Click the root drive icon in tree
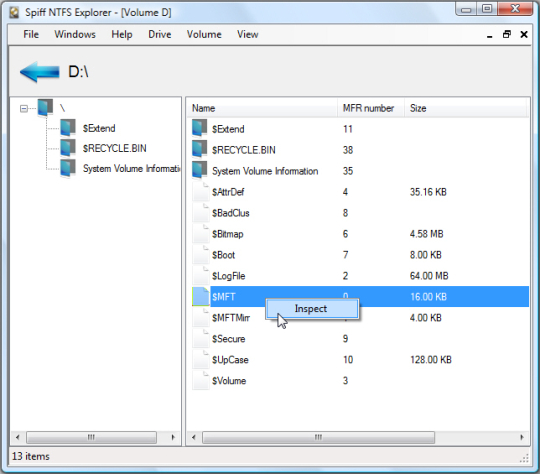540x474 pixels. pos(45,107)
